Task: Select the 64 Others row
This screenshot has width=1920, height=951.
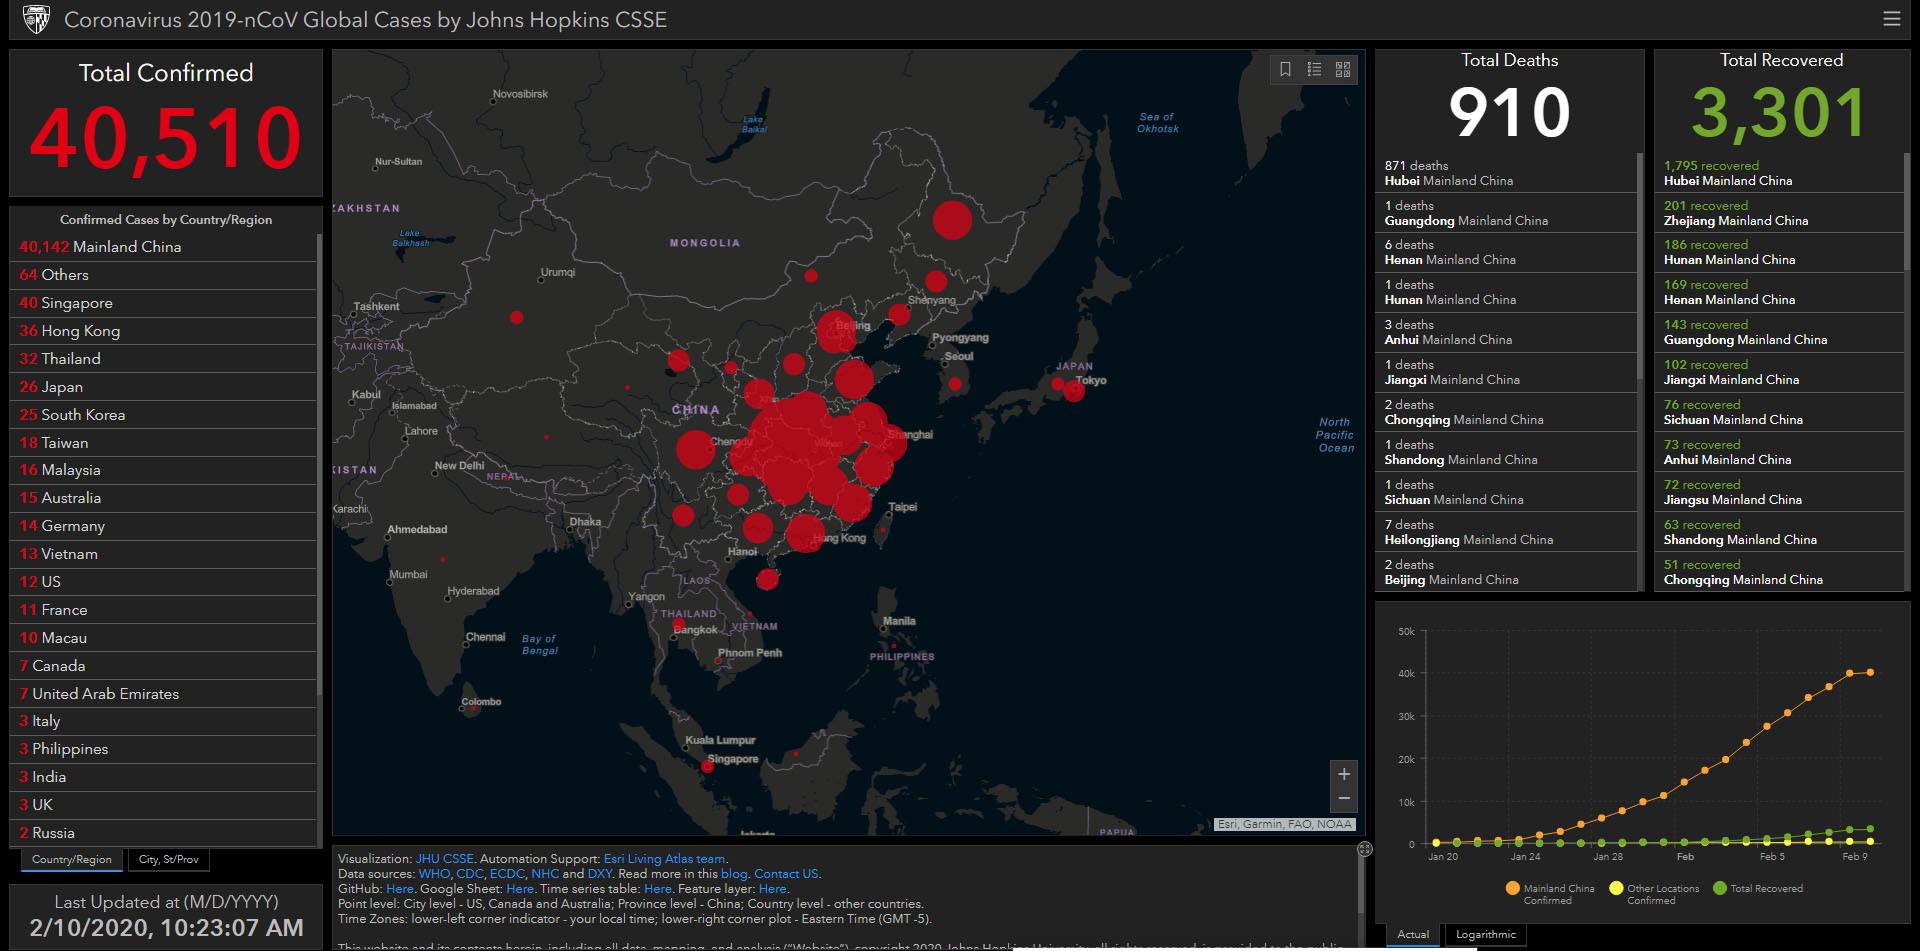Action: (165, 275)
